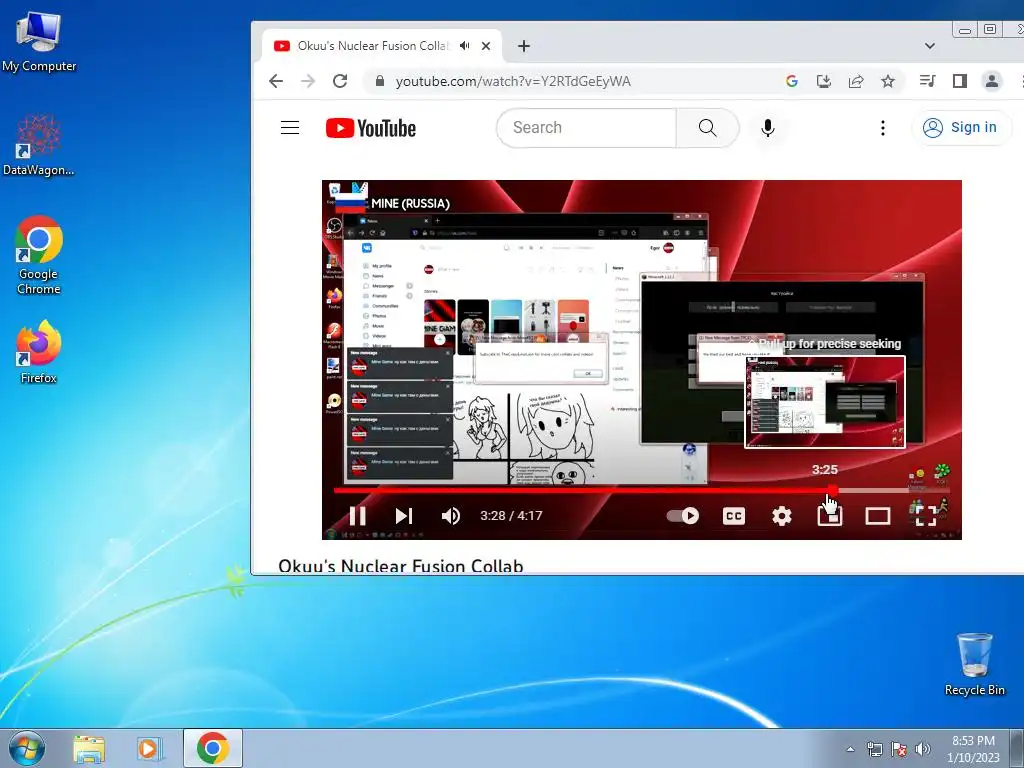
Task: Switch to theater mode
Action: click(878, 516)
